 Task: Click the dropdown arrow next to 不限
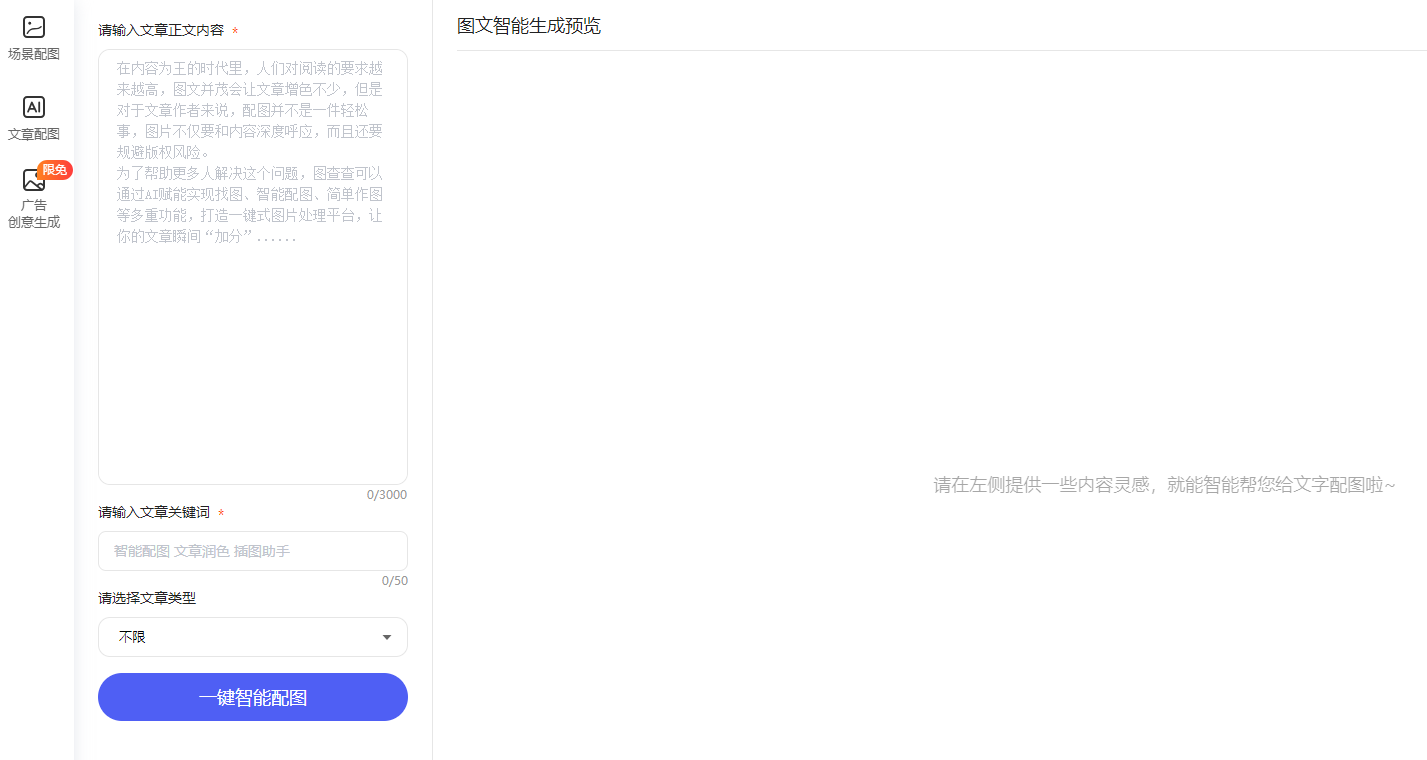[x=387, y=636]
